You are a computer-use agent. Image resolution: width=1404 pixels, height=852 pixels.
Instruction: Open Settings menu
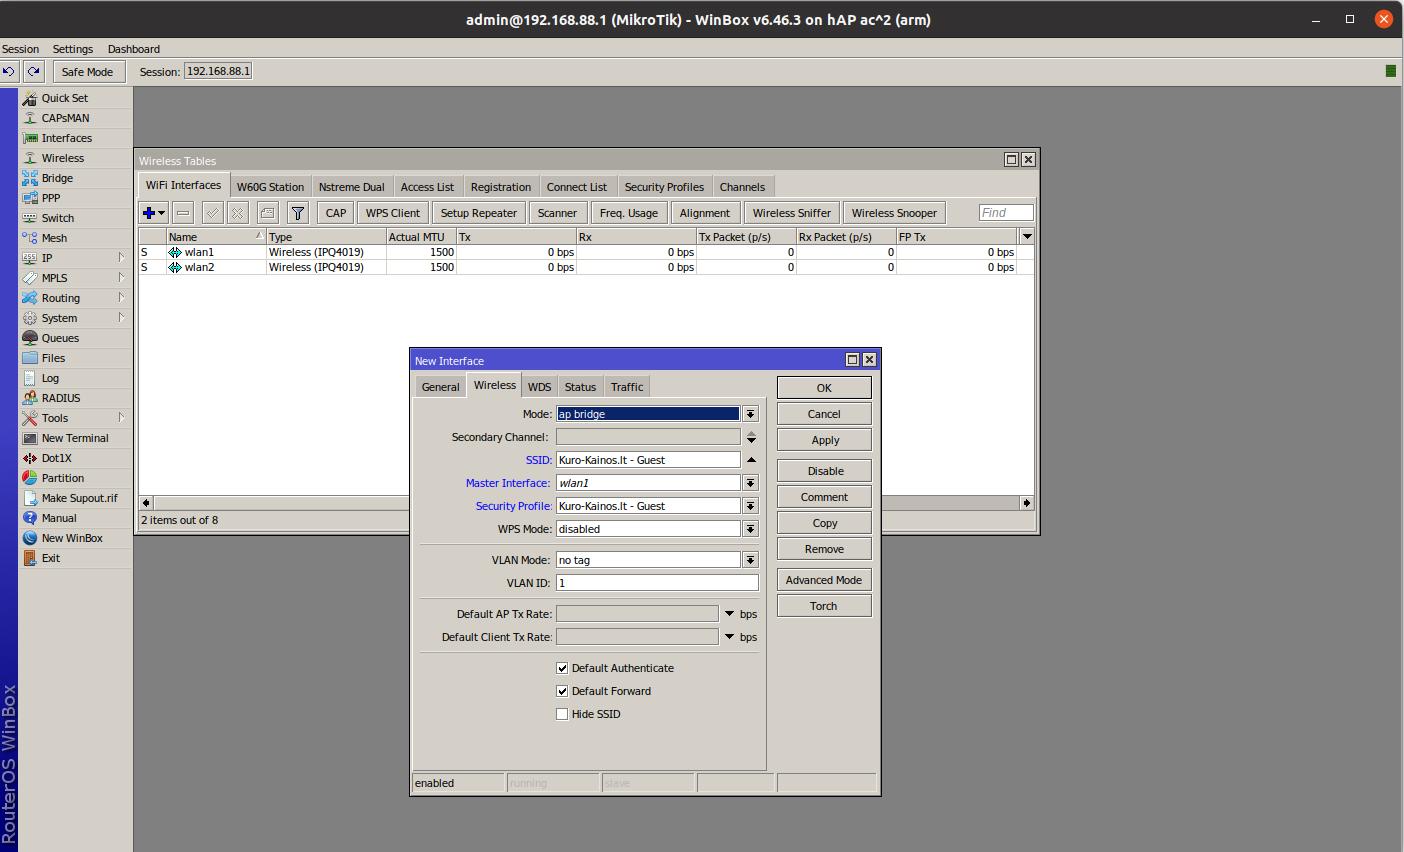click(x=73, y=49)
